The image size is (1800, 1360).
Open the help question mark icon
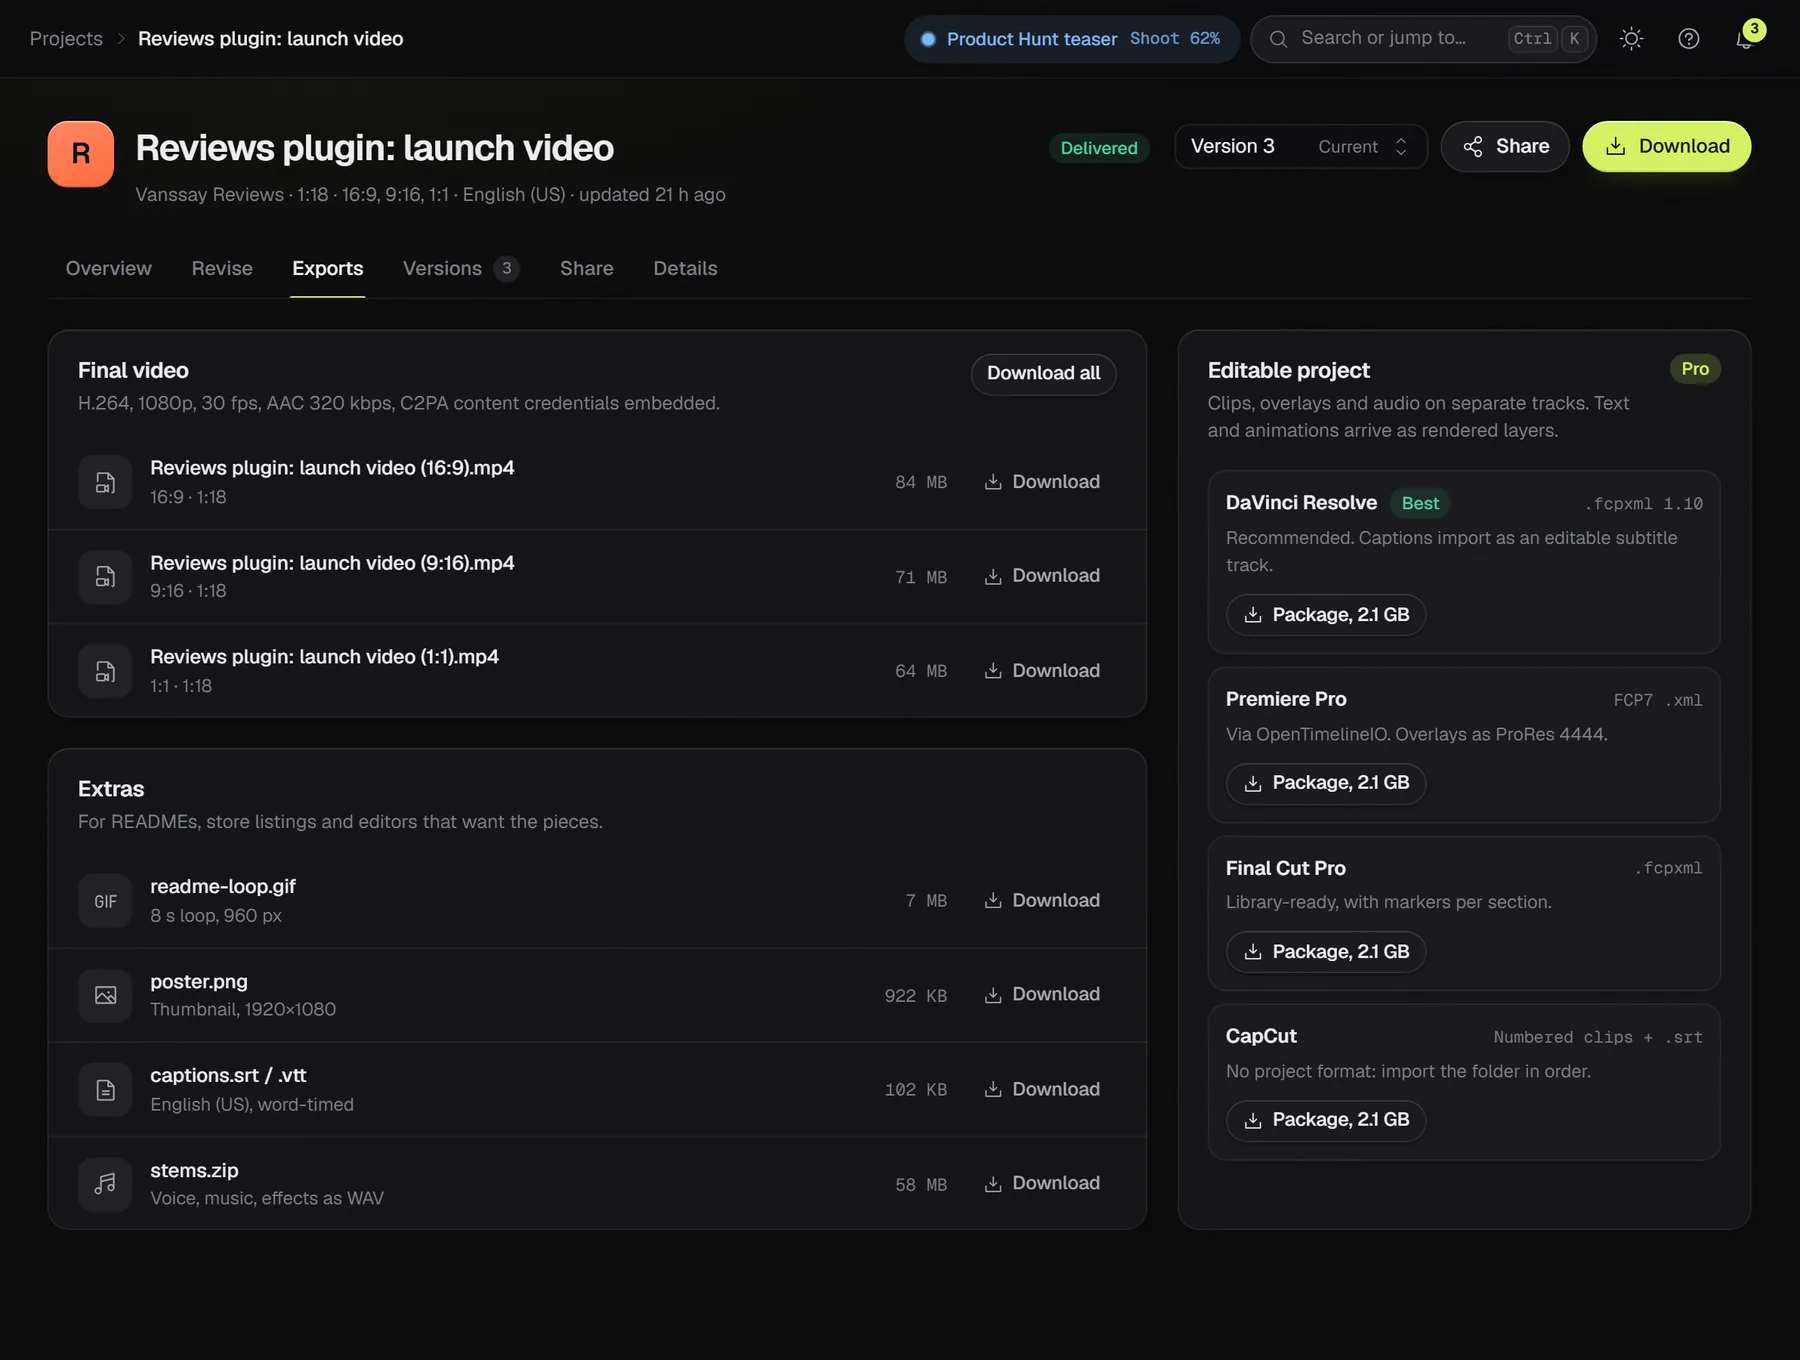click(x=1689, y=39)
